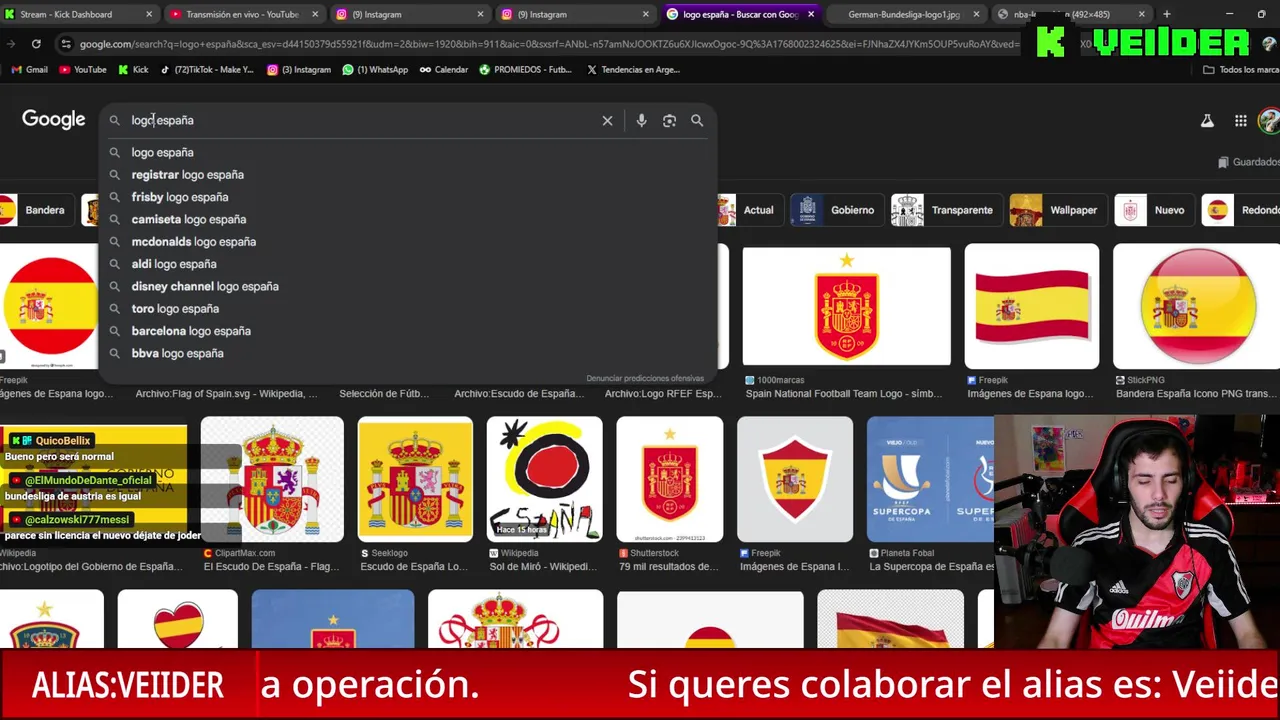This screenshot has height=720, width=1280.
Task: Open Calendar bookmark
Action: [x=443, y=70]
